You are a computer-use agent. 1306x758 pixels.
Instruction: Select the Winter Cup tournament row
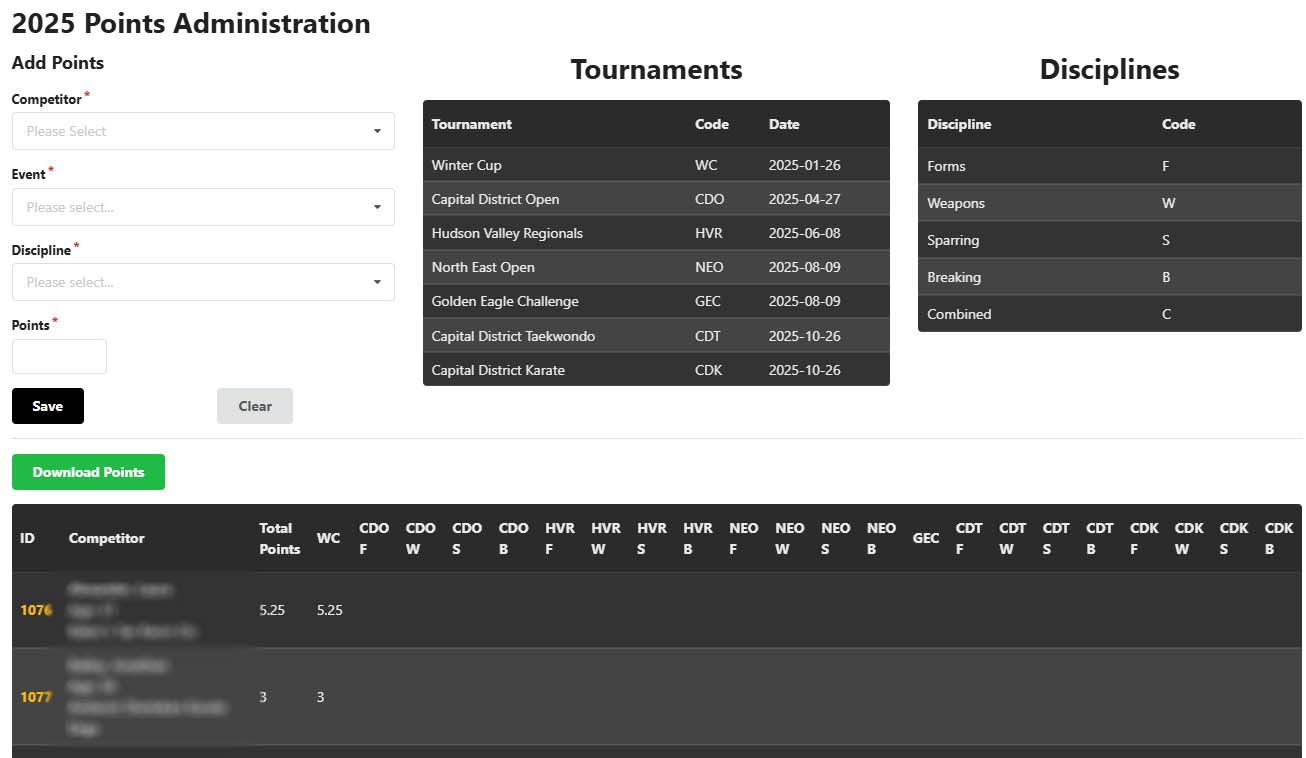coord(655,165)
